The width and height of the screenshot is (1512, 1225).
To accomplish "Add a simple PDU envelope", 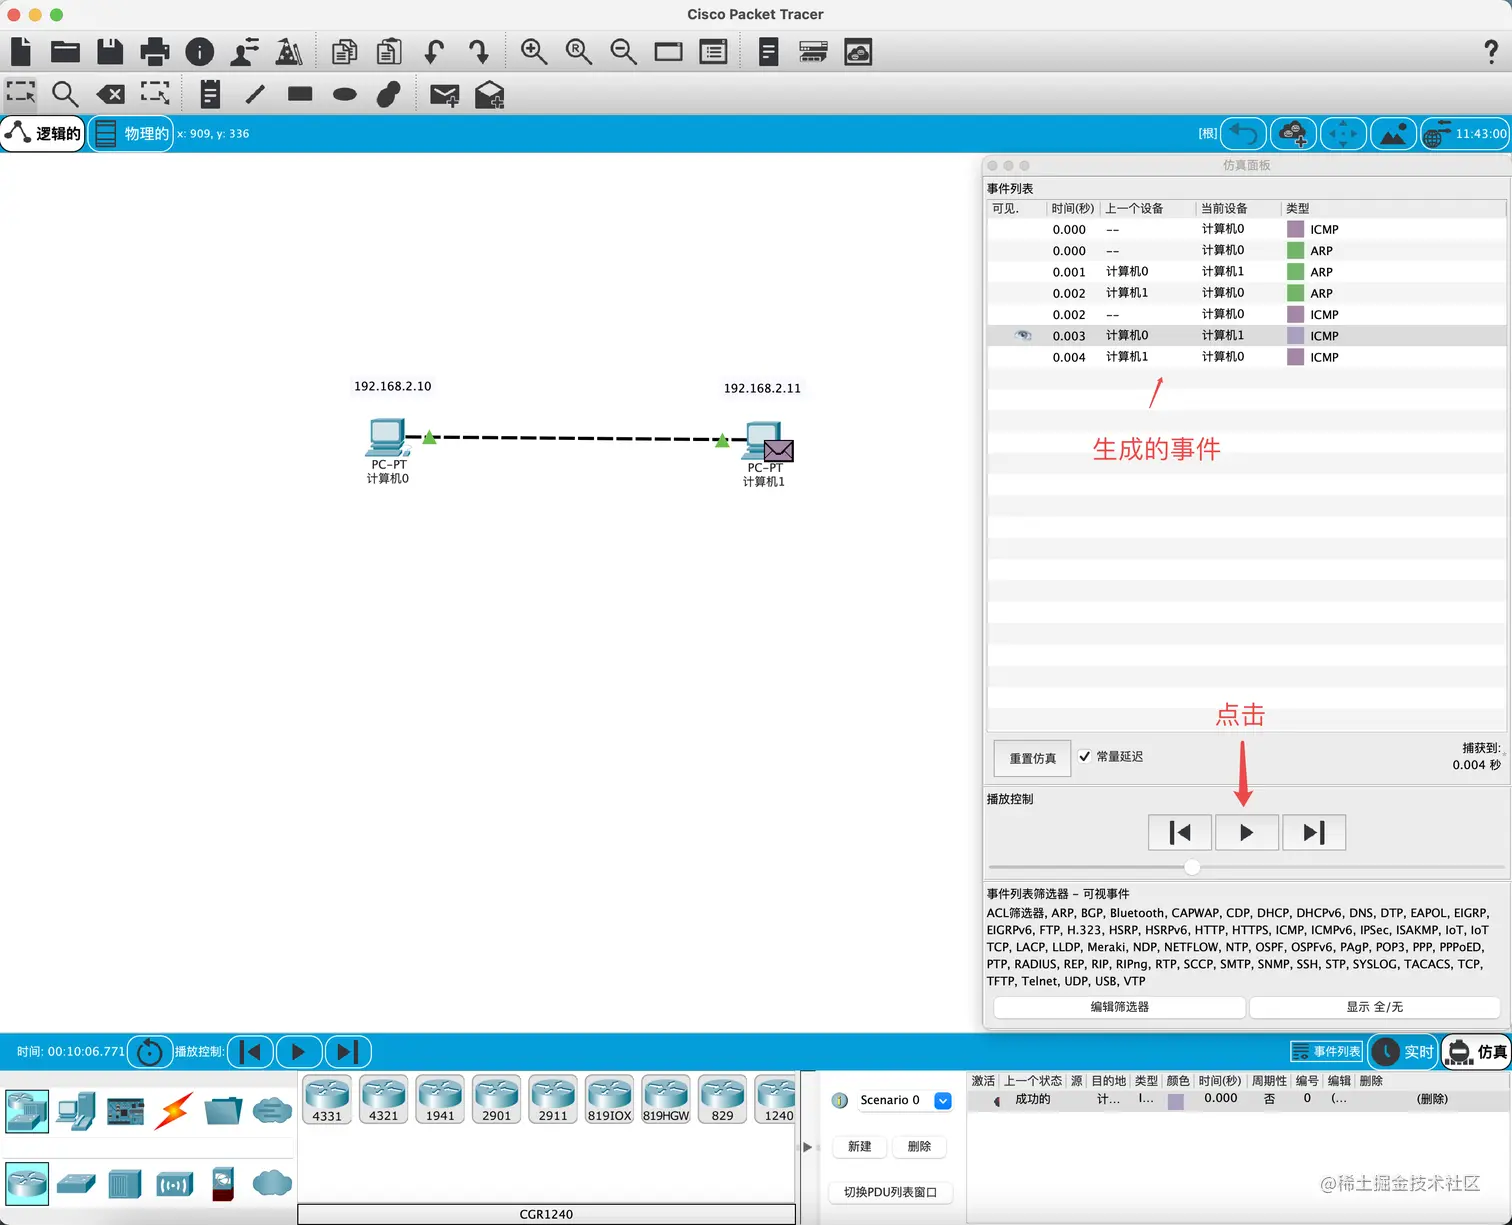I will point(444,95).
